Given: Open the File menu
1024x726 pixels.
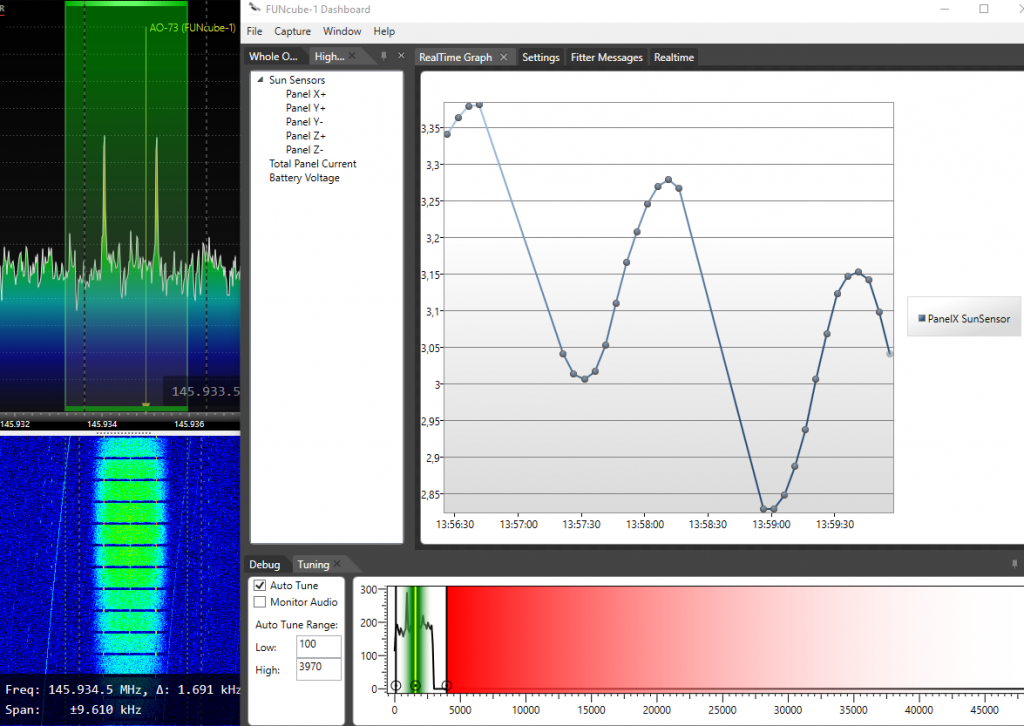Looking at the screenshot, I should coord(254,31).
